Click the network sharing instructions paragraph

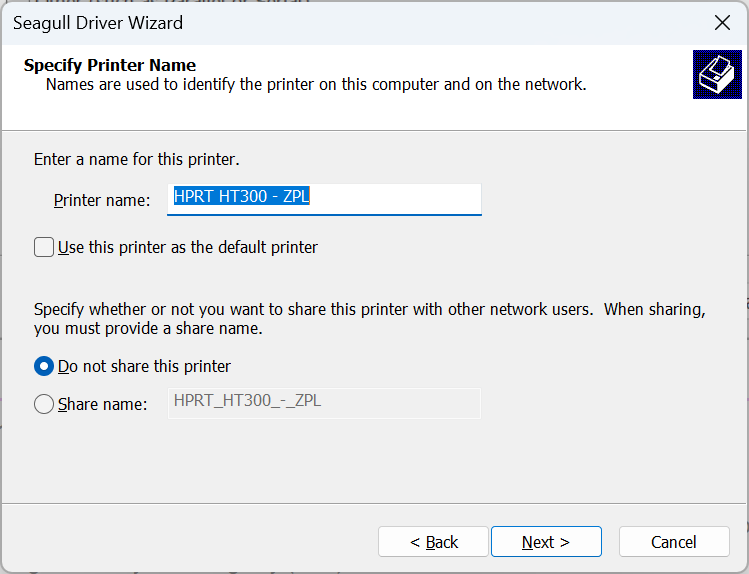tap(370, 319)
